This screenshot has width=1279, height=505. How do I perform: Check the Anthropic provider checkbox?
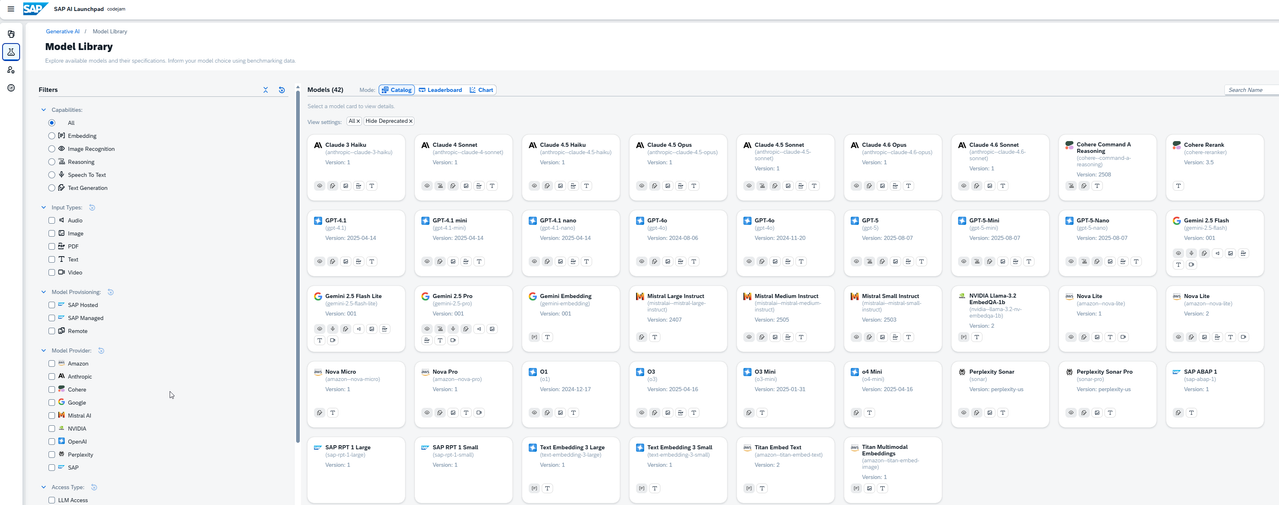coord(52,377)
